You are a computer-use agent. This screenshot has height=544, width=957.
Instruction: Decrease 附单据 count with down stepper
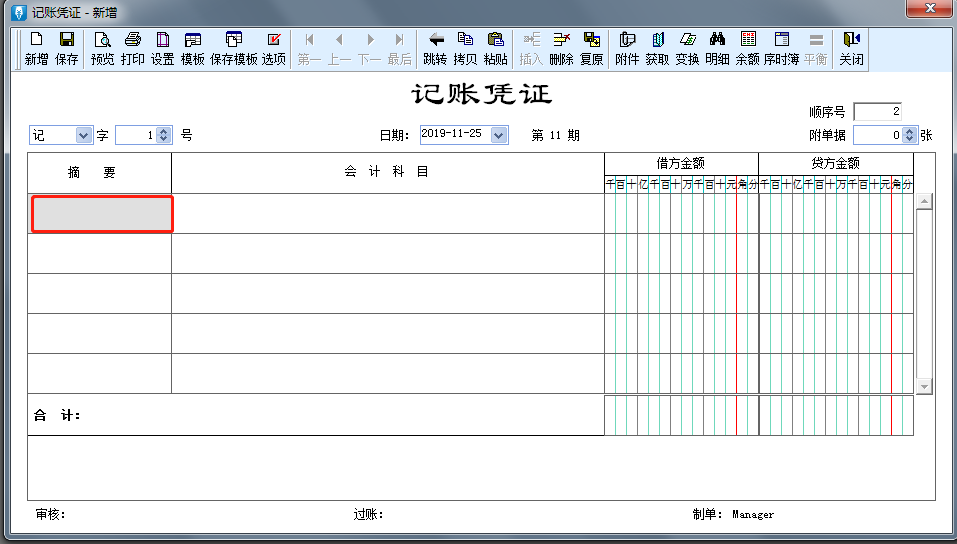(909, 139)
